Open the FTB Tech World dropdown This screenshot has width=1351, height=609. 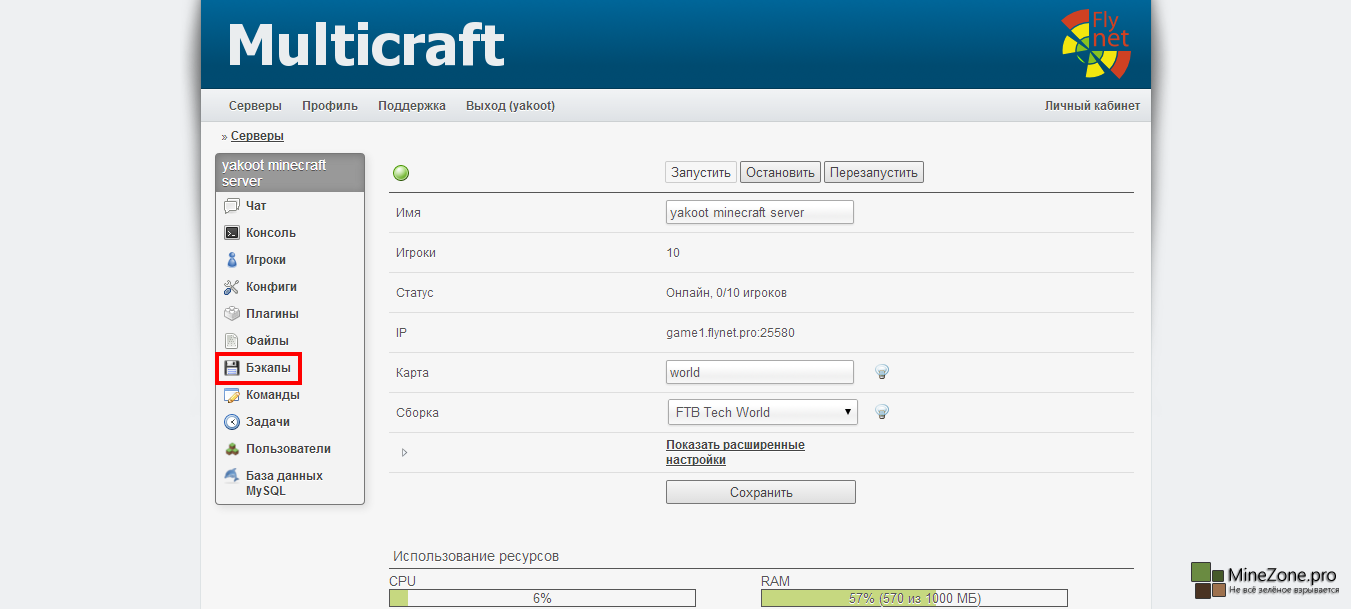(x=762, y=412)
